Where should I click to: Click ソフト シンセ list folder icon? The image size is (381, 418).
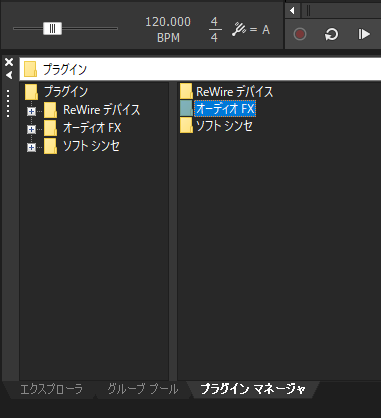(186, 125)
